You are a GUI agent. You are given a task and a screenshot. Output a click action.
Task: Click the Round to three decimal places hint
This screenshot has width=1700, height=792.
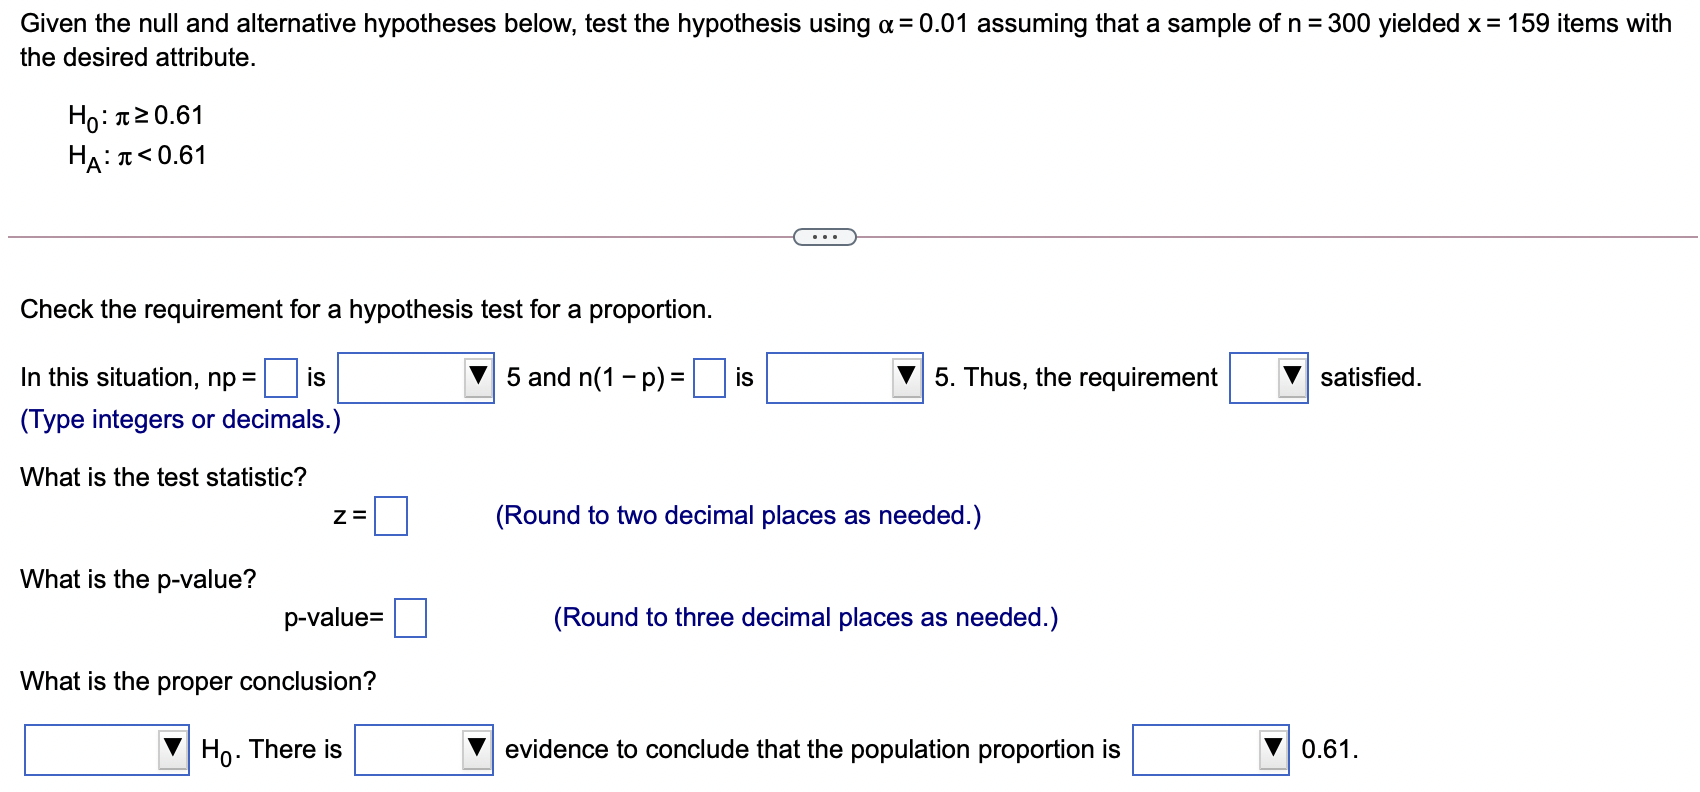coord(806,617)
